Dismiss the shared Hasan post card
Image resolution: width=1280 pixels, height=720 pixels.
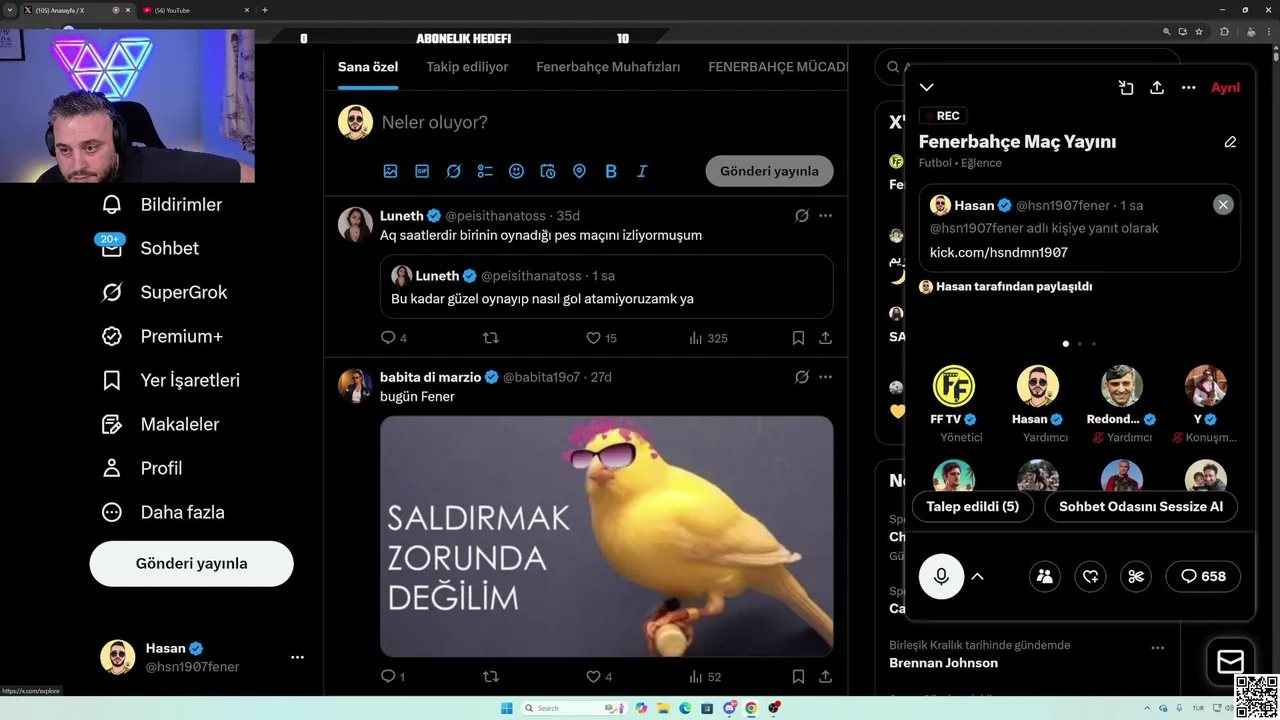pyautogui.click(x=1223, y=204)
